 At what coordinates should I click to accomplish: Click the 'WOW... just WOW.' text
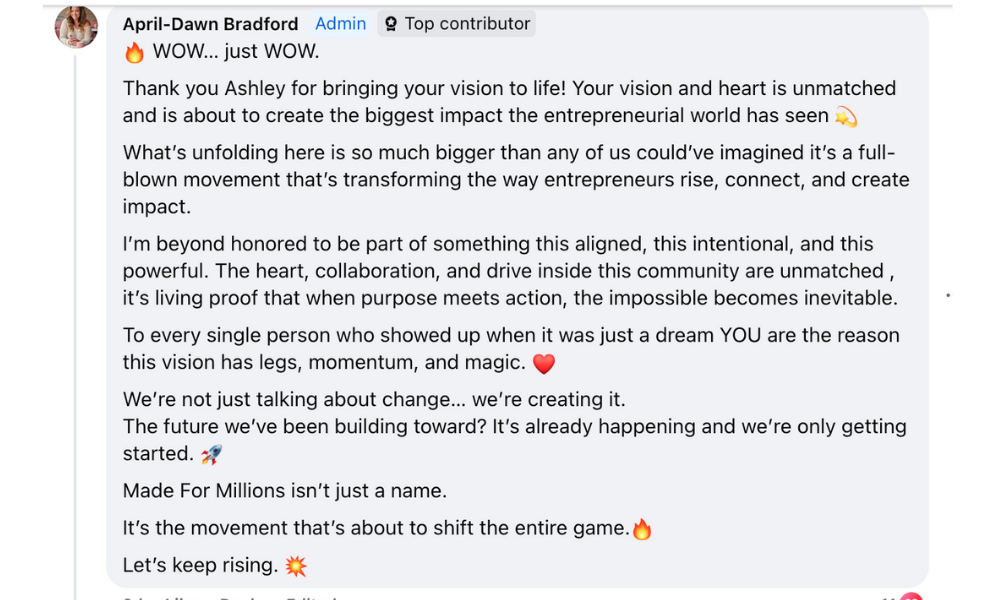236,52
